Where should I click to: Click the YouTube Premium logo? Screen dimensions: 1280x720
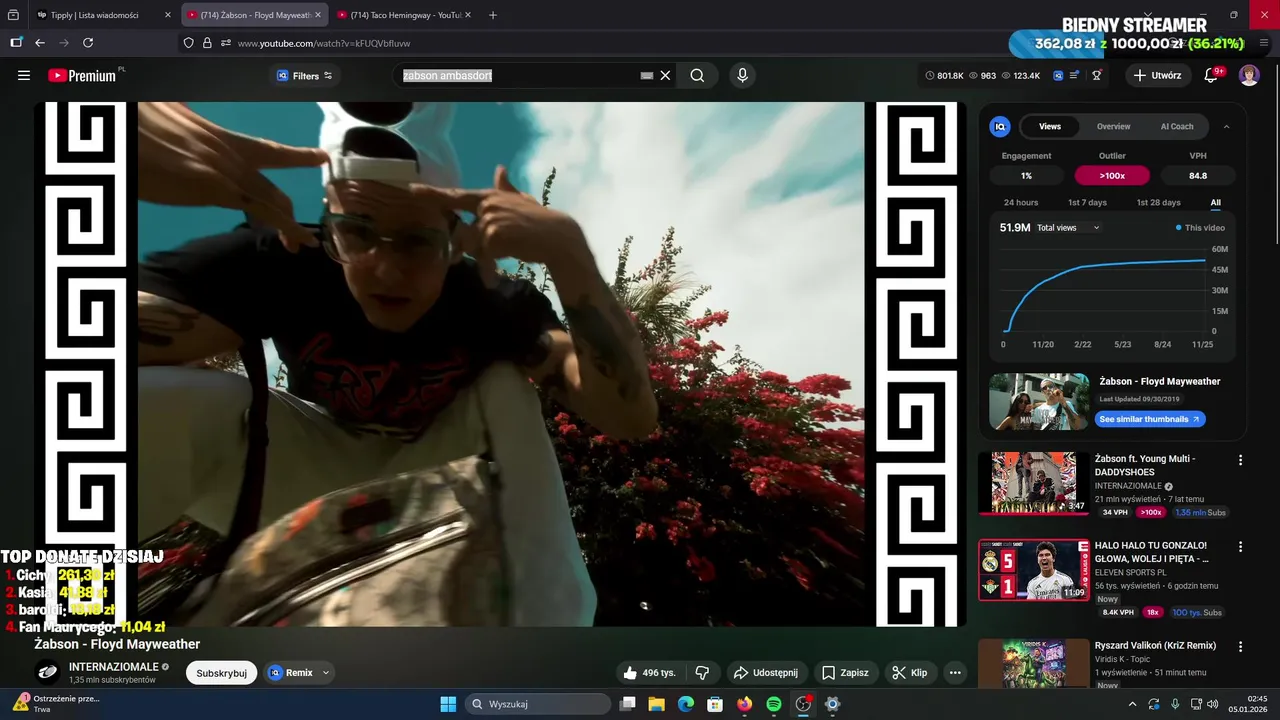tap(82, 75)
